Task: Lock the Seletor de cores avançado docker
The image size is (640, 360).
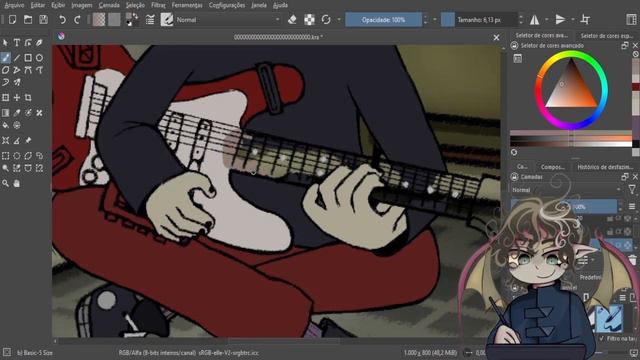Action: tap(514, 46)
